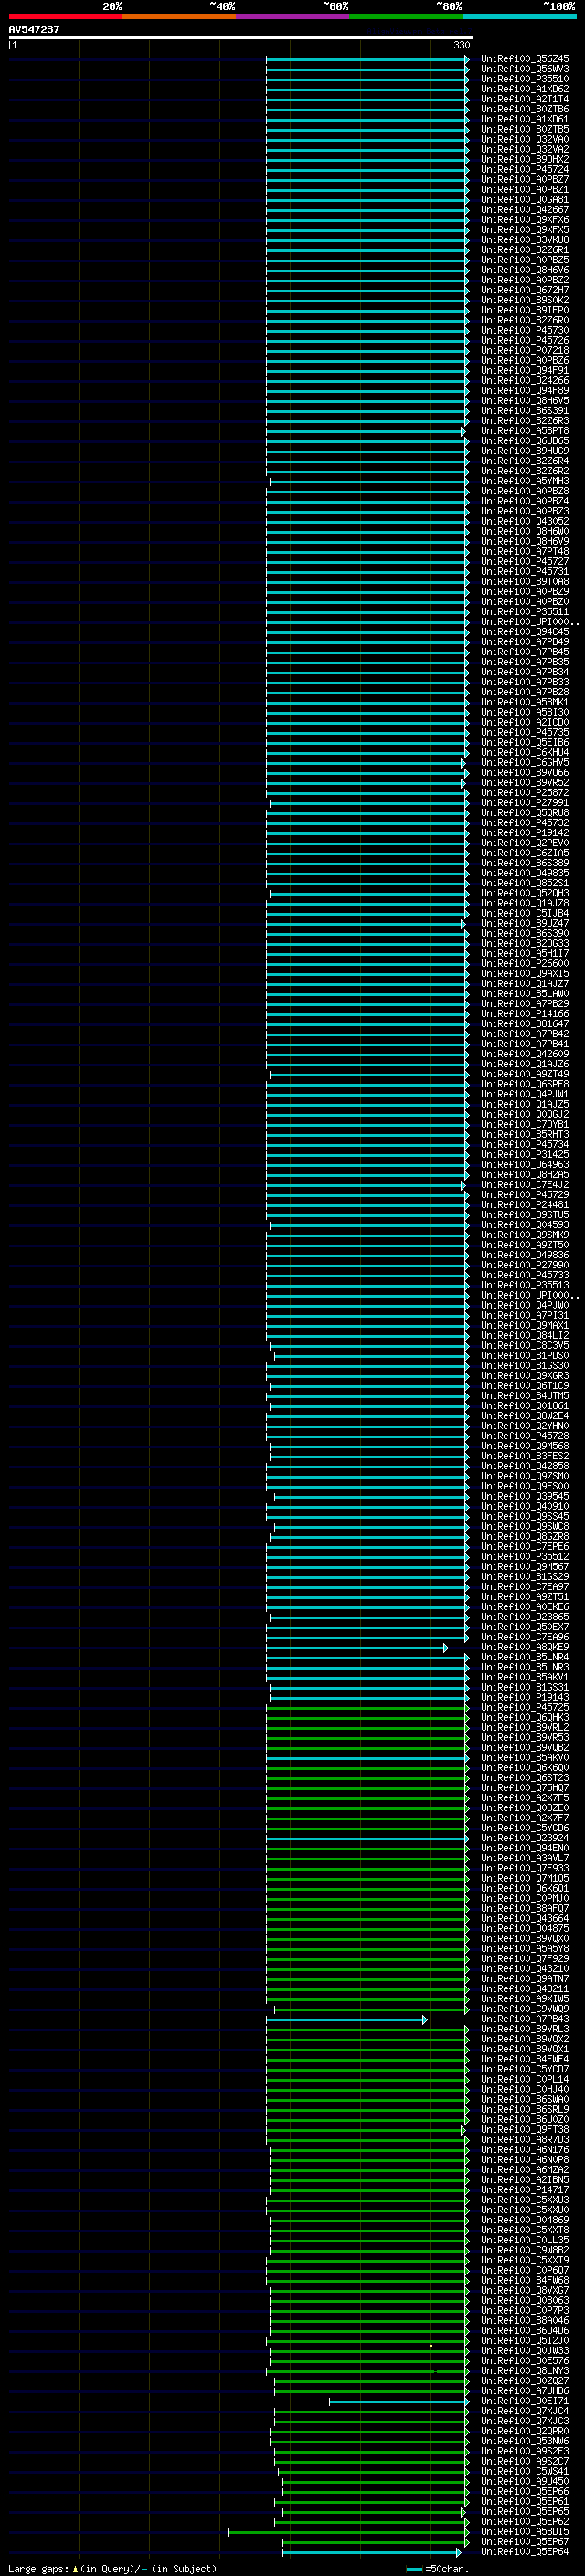This screenshot has width=585, height=2576.
Task: Click hit label UniRef100_Q5I2J0
Action: pos(524,2341)
